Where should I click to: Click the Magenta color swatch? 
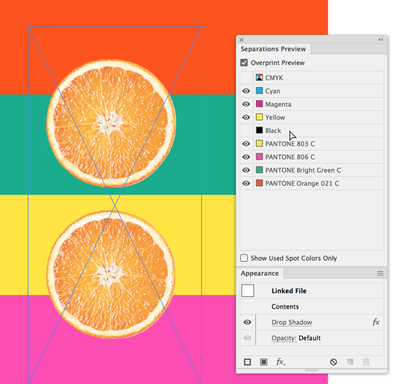point(259,104)
